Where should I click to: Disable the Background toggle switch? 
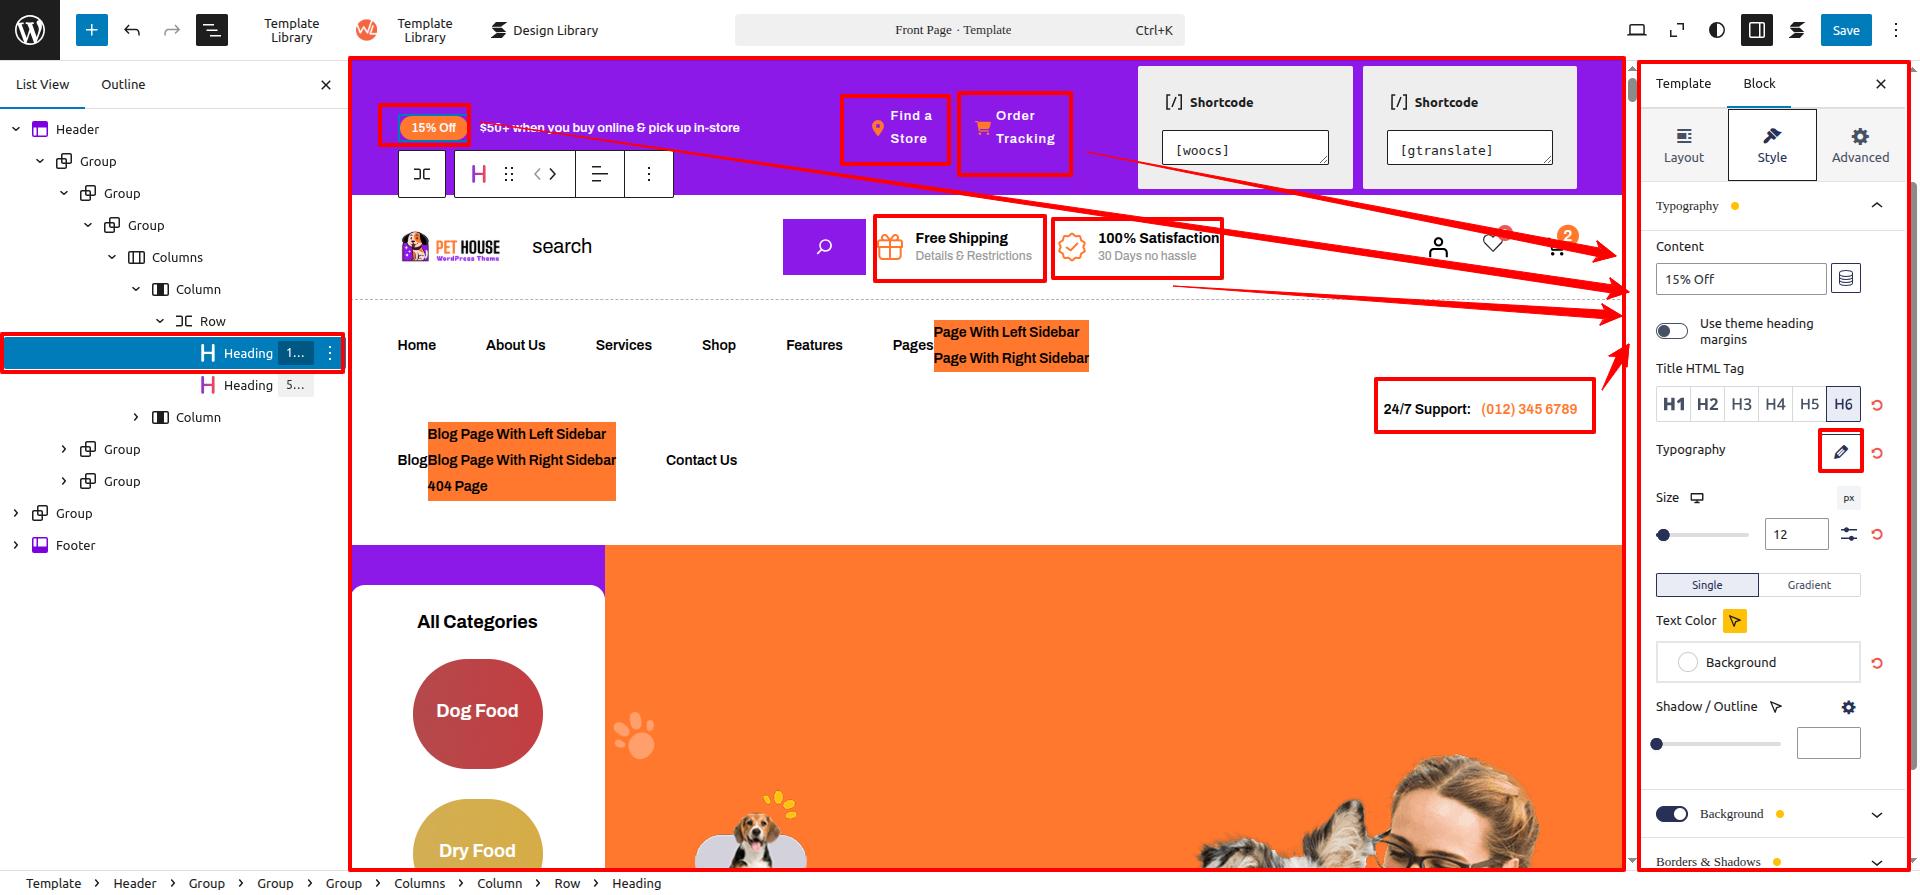tap(1672, 814)
